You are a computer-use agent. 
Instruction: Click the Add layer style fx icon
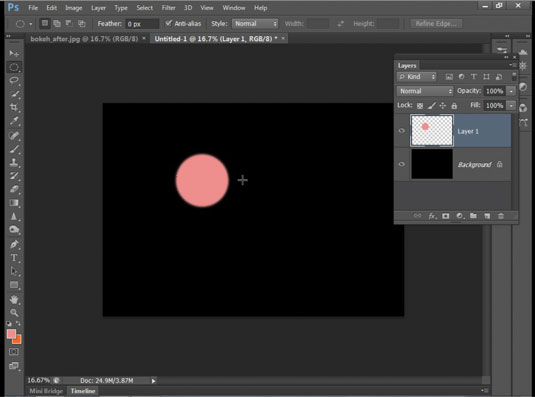[432, 216]
